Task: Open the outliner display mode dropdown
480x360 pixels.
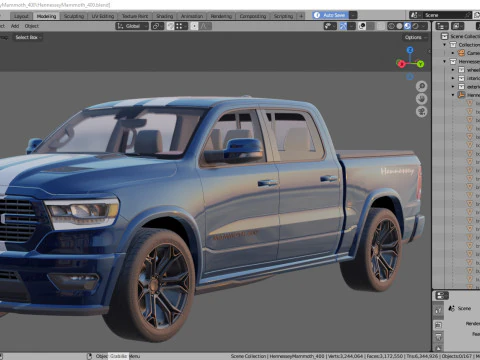Action: [x=457, y=26]
